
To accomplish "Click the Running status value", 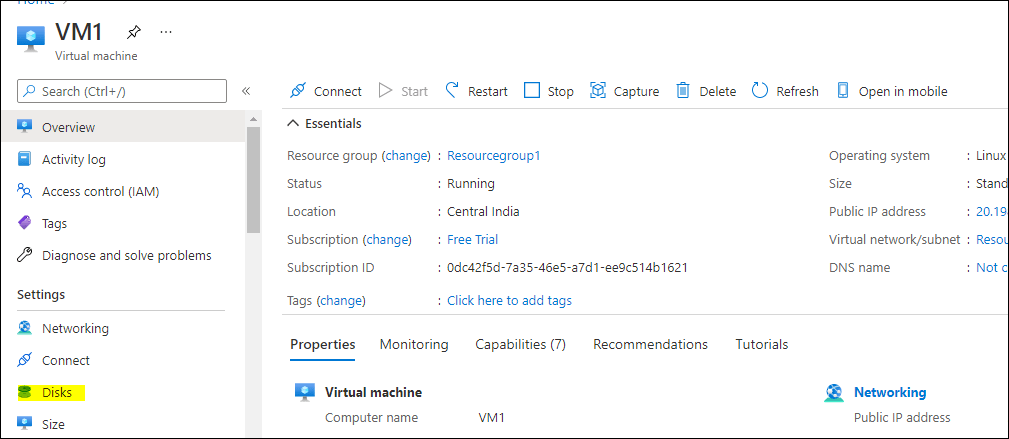I will pos(471,183).
